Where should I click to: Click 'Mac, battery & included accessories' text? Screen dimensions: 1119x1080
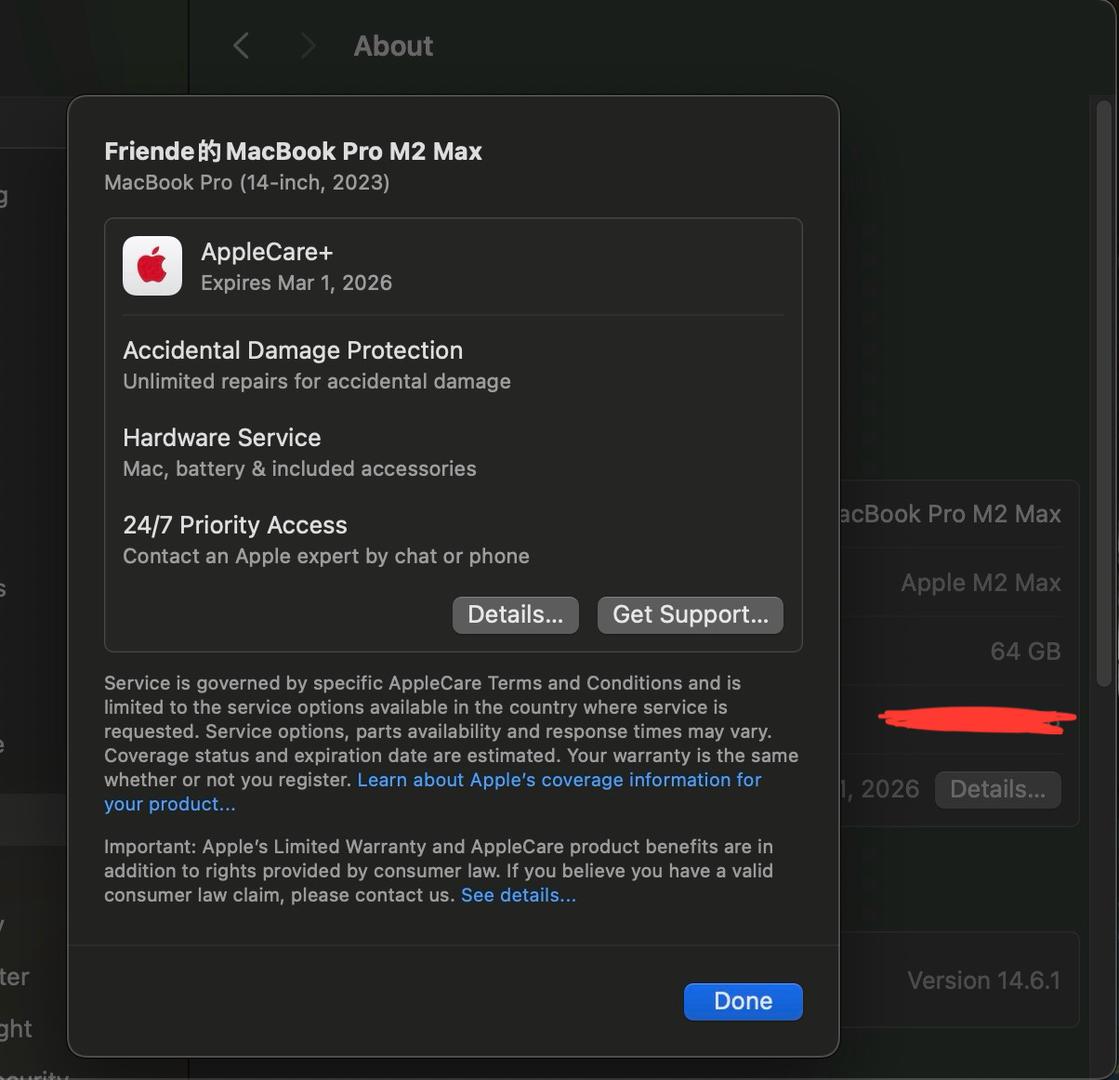300,469
